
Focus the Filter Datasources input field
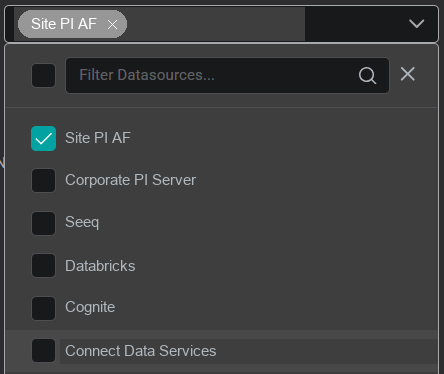[x=227, y=75]
